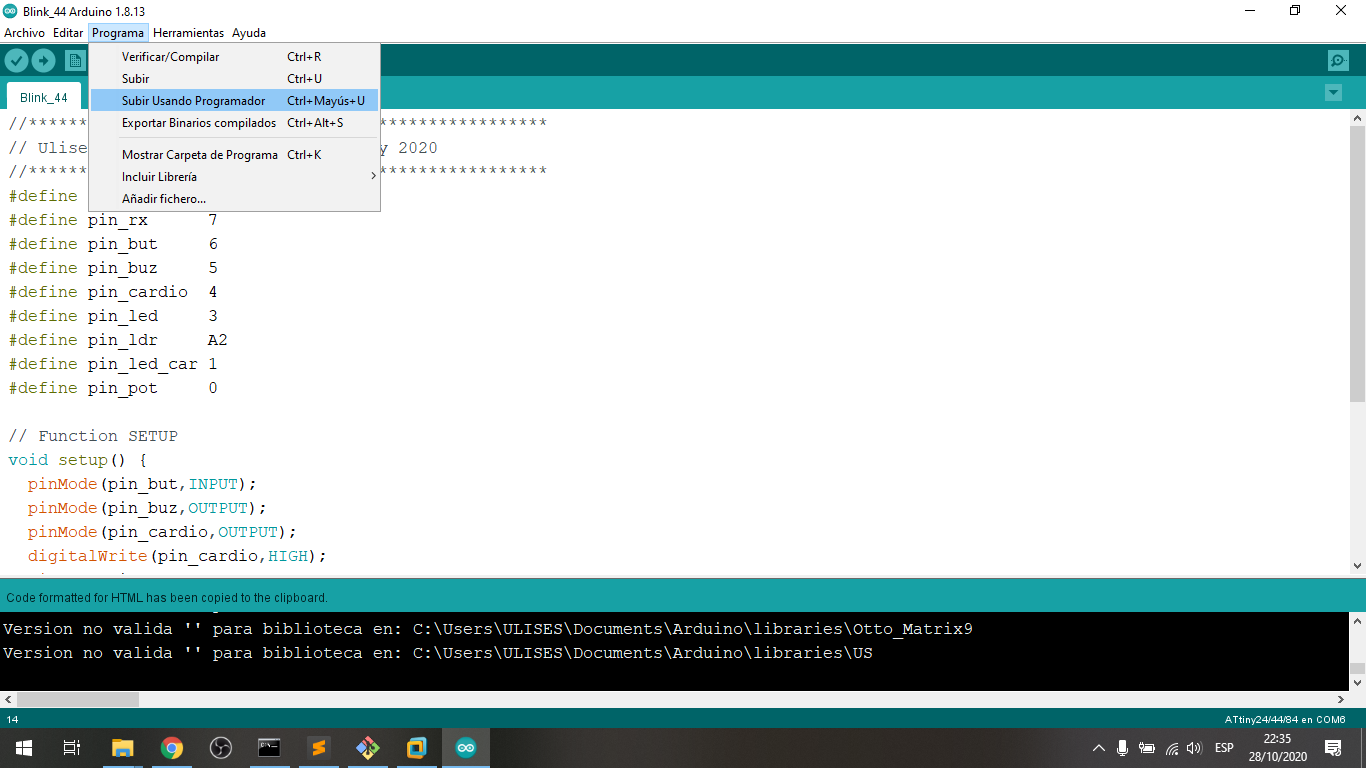Show hidden system tray icons chevron
Viewport: 1366px width, 768px height.
click(x=1099, y=748)
